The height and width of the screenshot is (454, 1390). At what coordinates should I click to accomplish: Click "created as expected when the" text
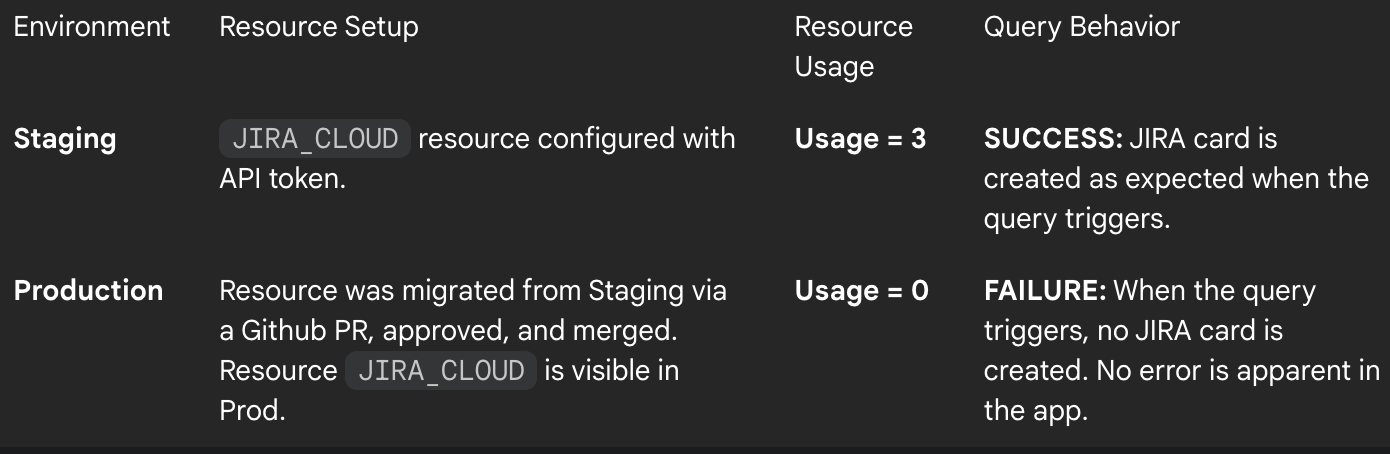coord(1175,179)
